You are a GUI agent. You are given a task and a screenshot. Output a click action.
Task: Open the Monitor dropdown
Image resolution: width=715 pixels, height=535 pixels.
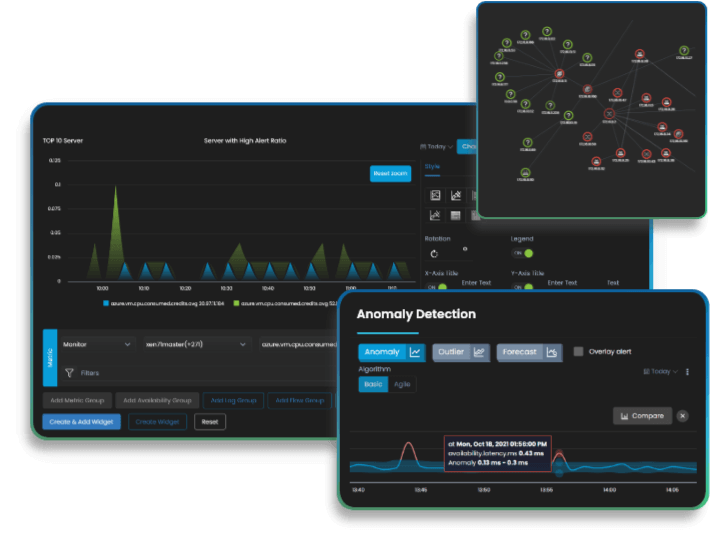[x=95, y=344]
